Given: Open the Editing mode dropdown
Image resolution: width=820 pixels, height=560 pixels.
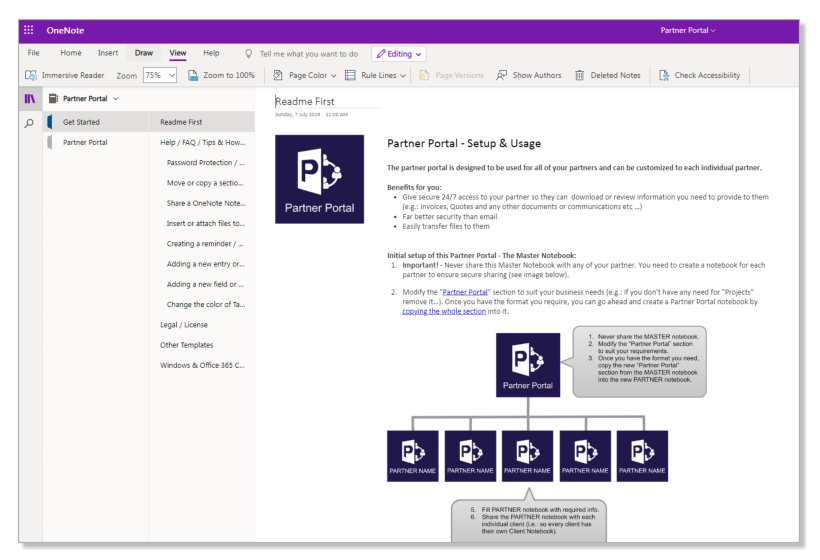Looking at the screenshot, I should pos(398,53).
